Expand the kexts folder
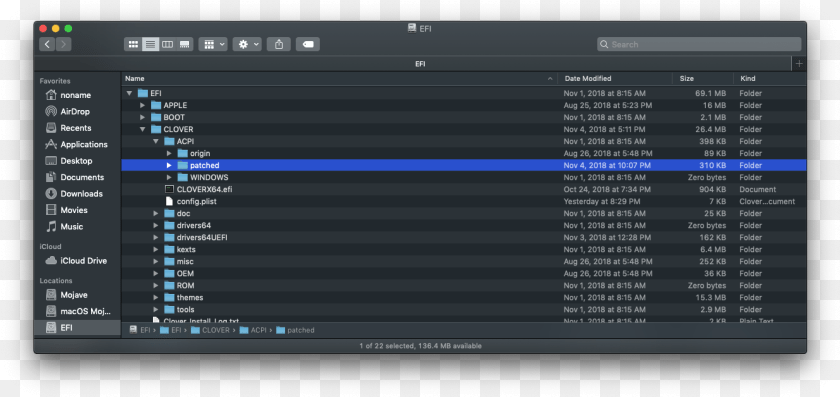The height and width of the screenshot is (397, 840). pos(155,250)
